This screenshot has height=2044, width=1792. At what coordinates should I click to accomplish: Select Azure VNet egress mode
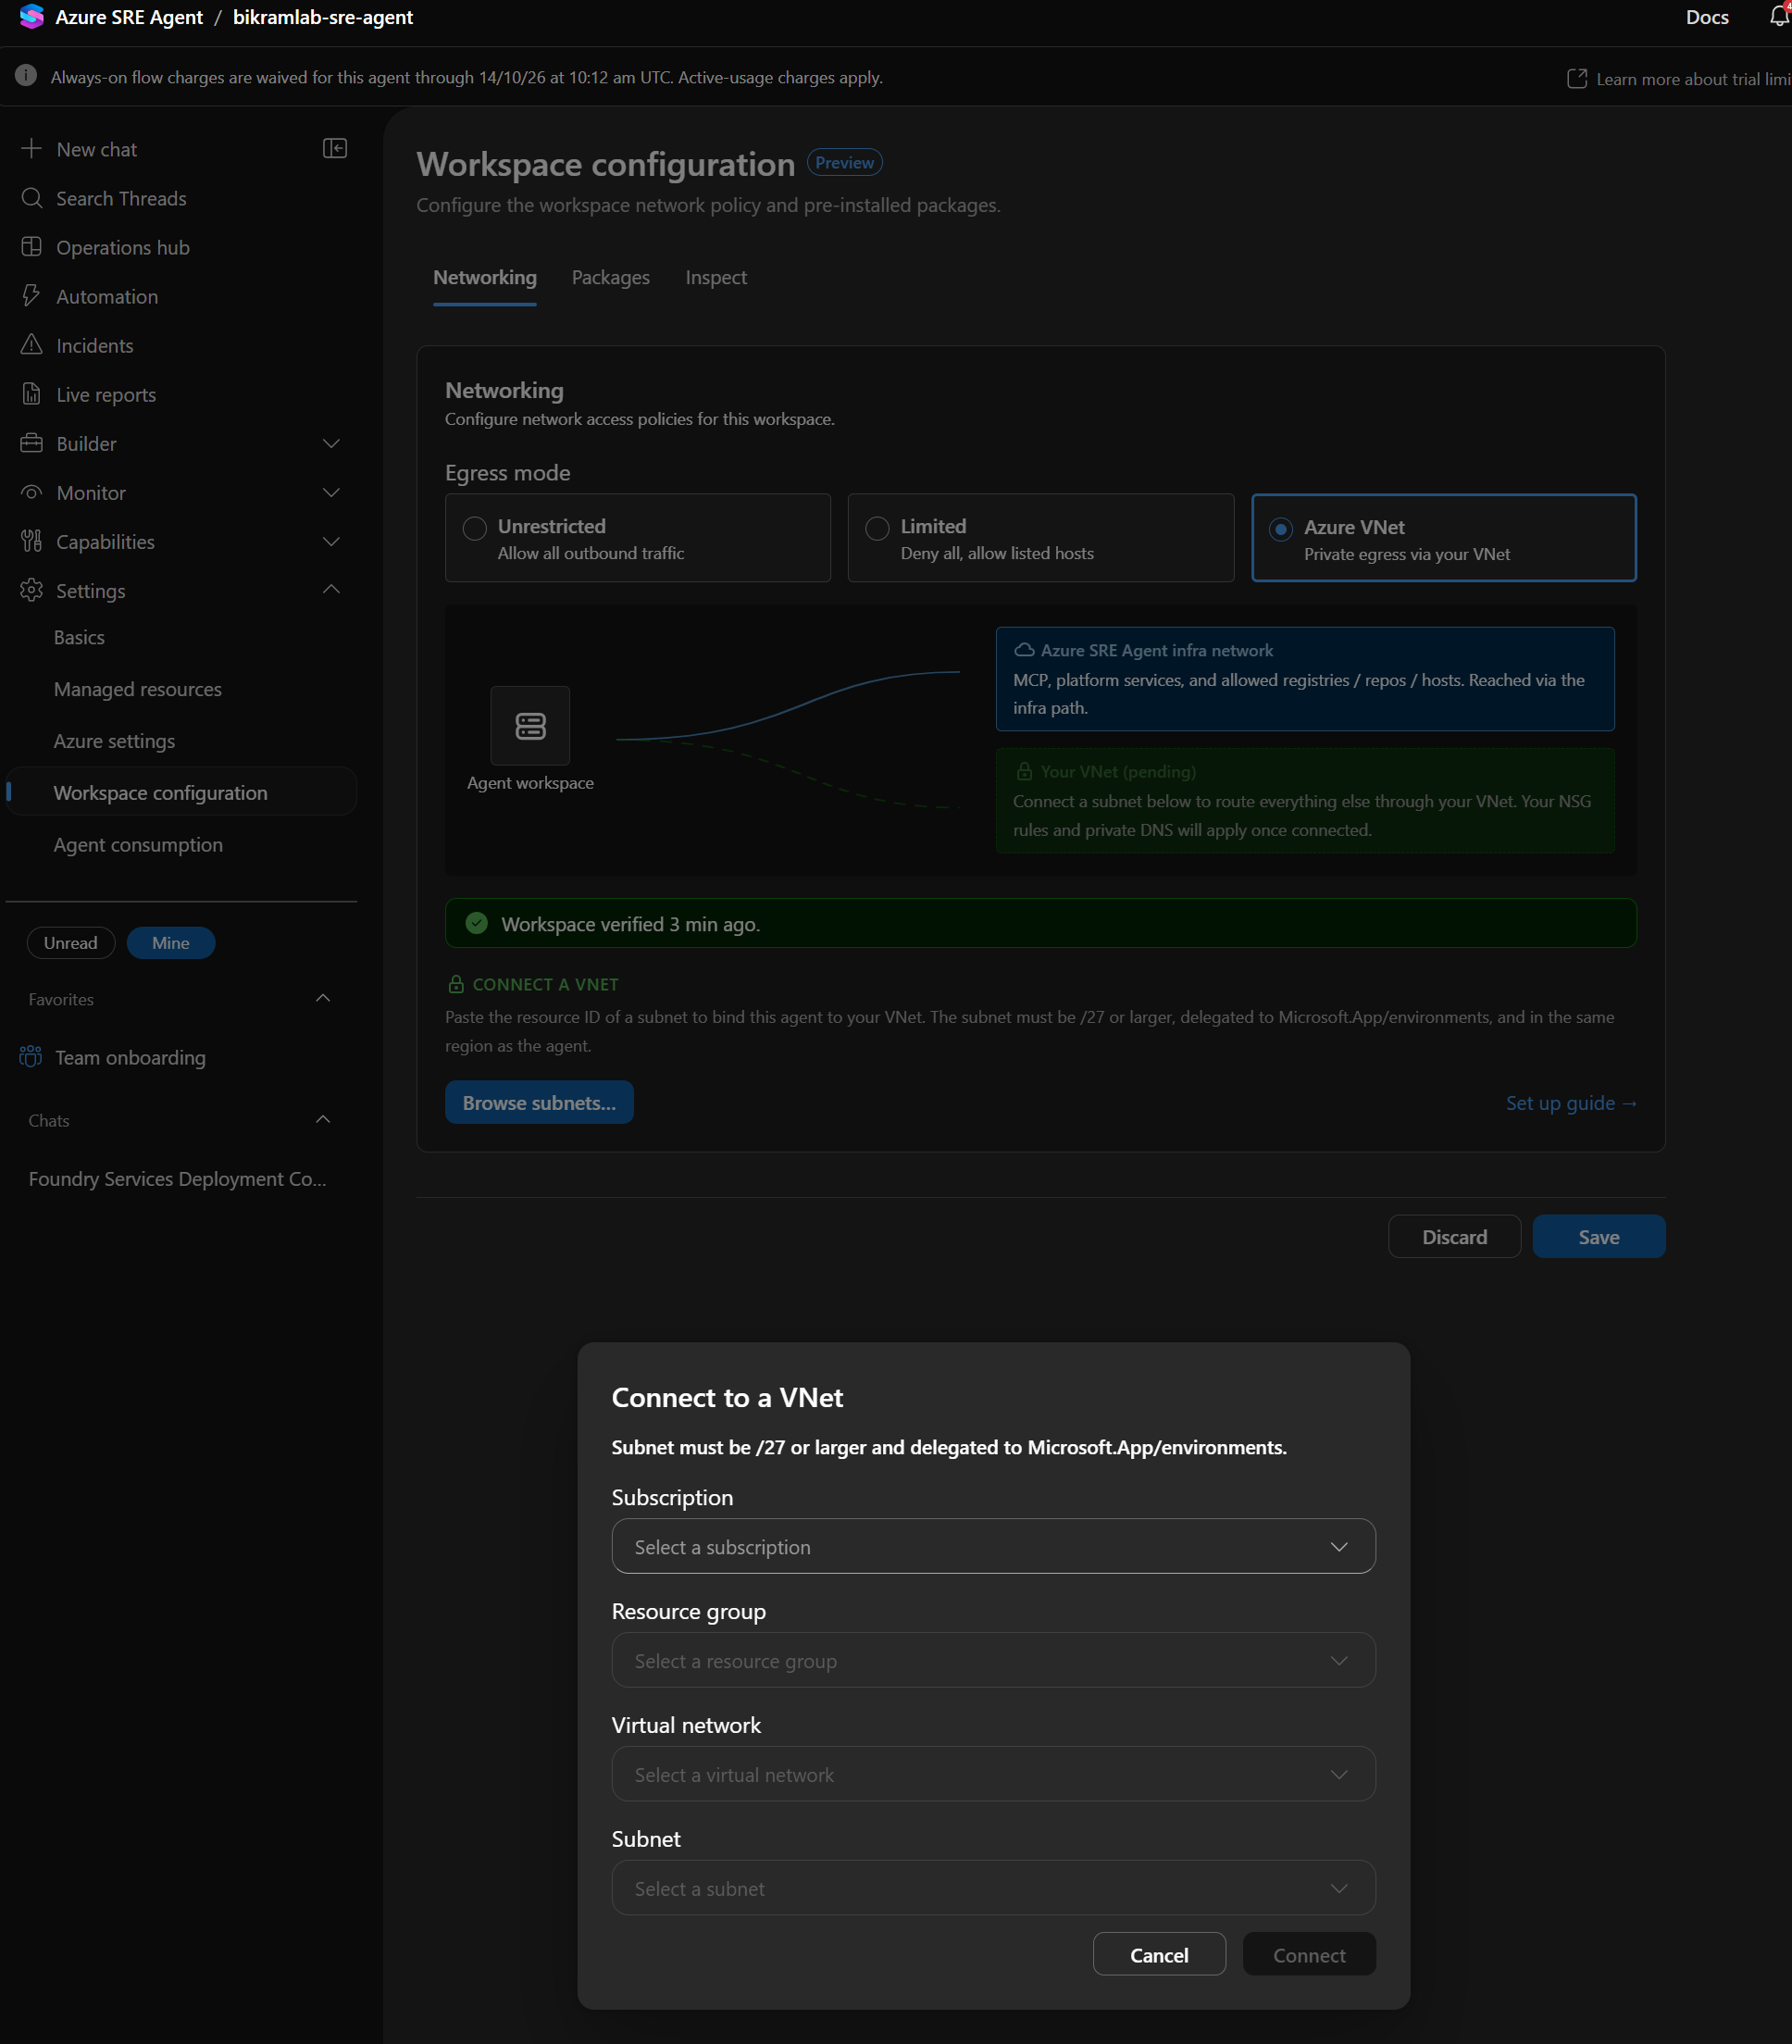tap(1443, 538)
